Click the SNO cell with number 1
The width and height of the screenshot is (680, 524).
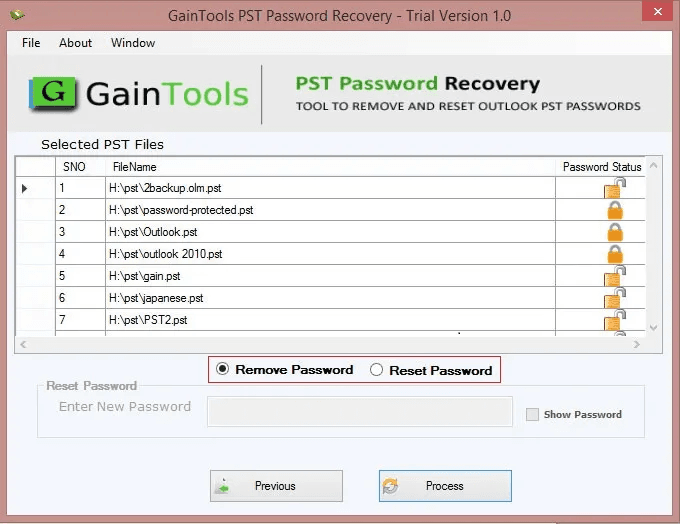pyautogui.click(x=80, y=188)
